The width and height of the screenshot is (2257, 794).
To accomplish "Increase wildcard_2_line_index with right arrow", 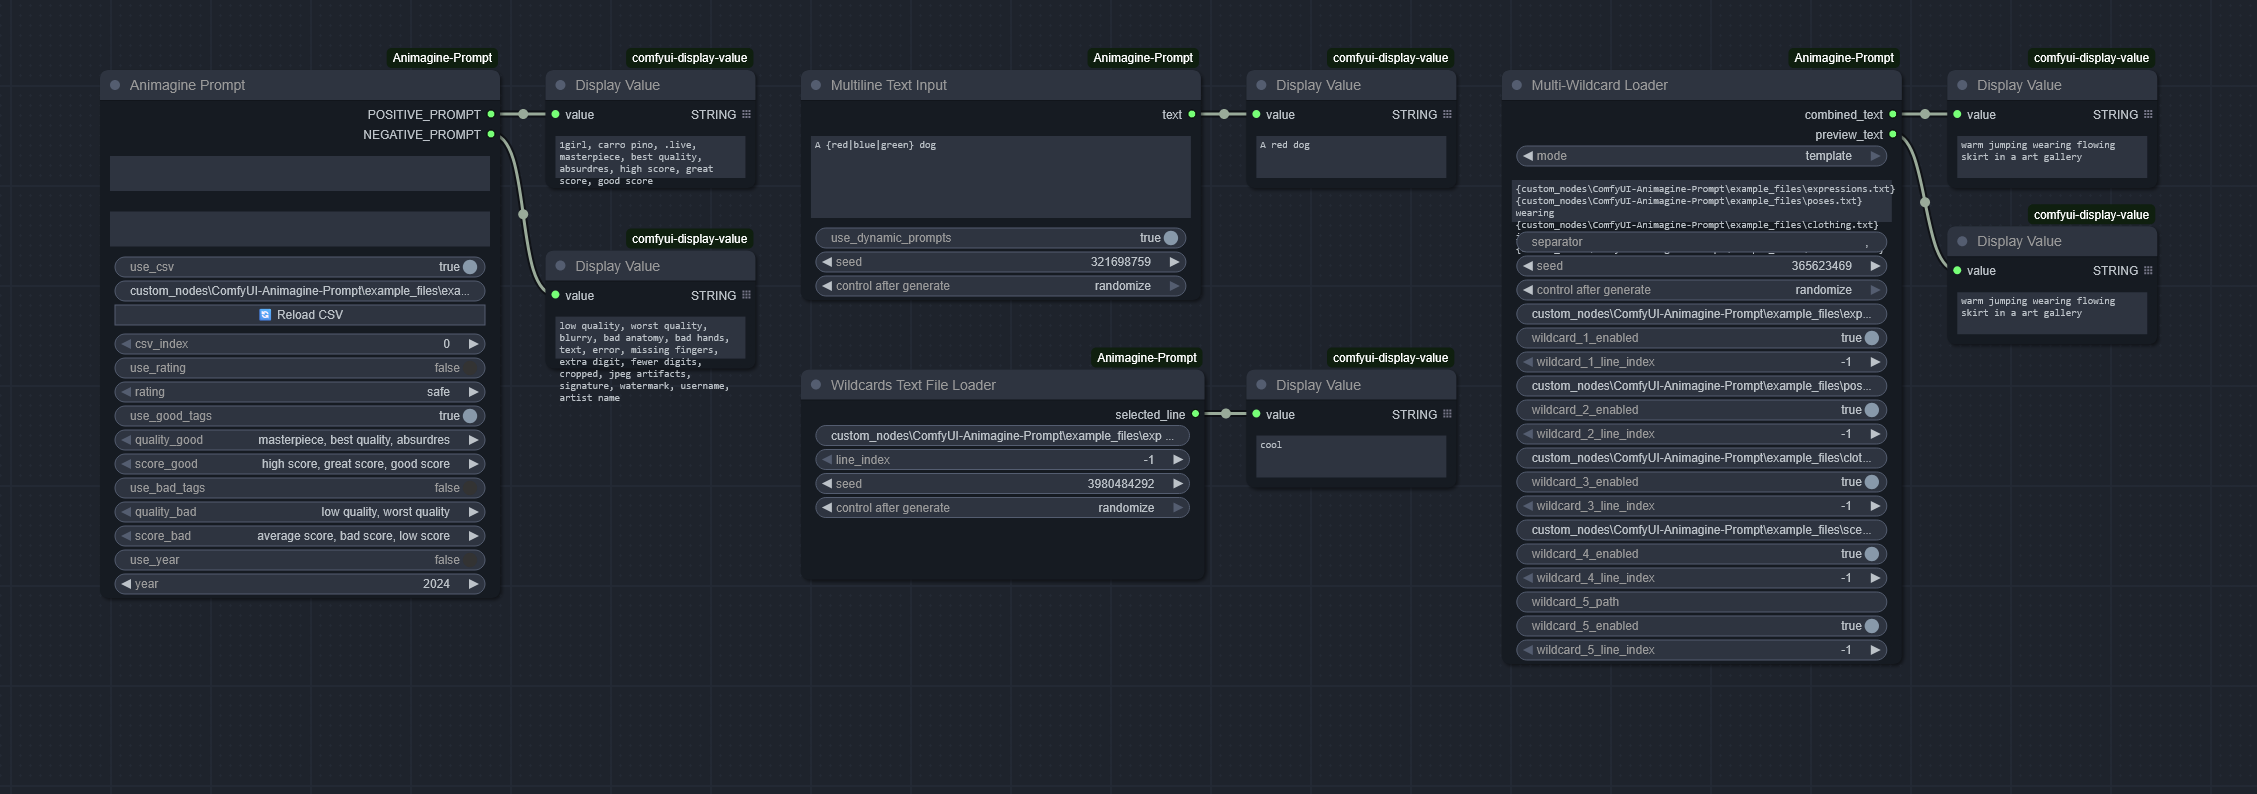I will coord(1875,434).
